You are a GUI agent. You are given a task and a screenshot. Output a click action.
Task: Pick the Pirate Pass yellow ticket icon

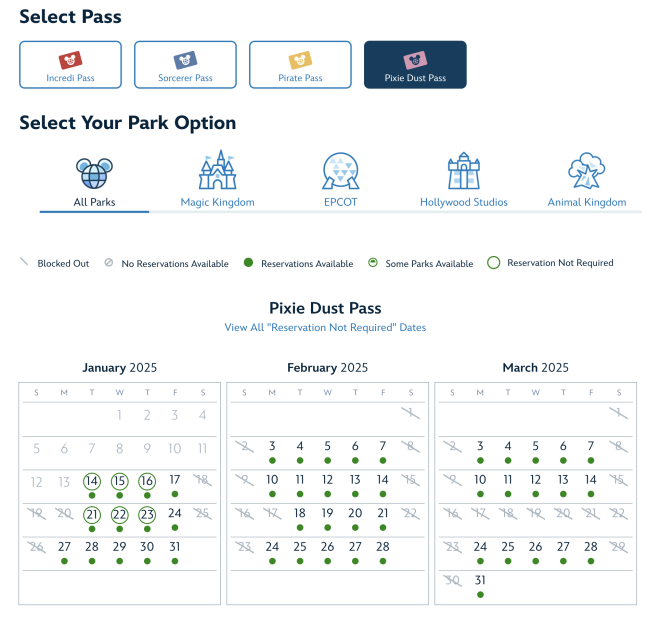tap(300, 60)
